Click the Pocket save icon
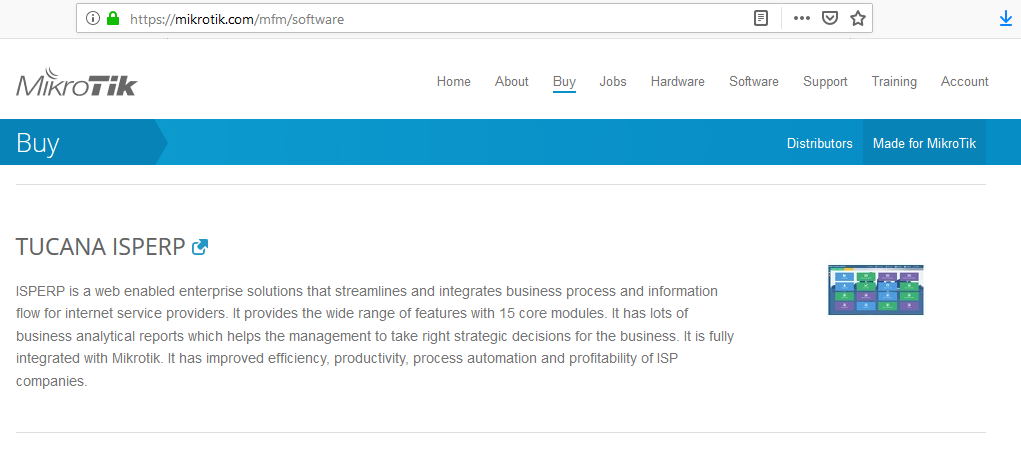The image size is (1021, 458). (830, 19)
